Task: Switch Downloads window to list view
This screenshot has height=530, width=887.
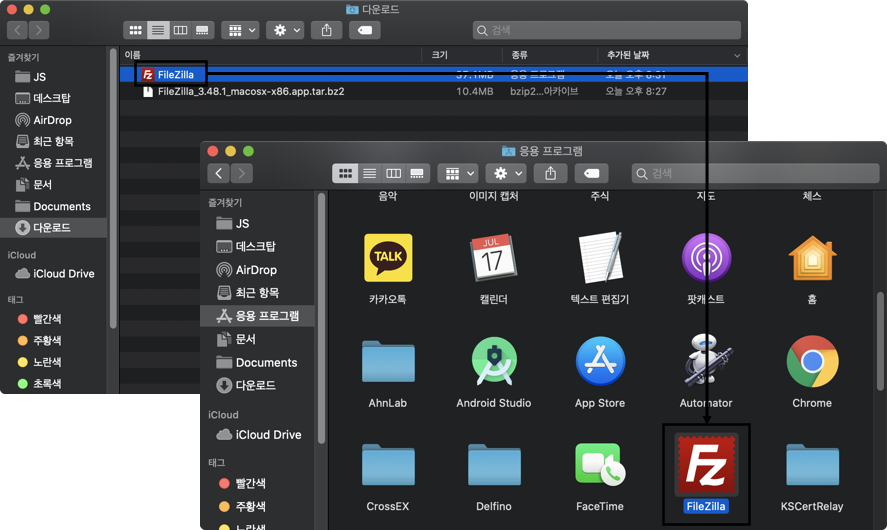Action: (158, 30)
